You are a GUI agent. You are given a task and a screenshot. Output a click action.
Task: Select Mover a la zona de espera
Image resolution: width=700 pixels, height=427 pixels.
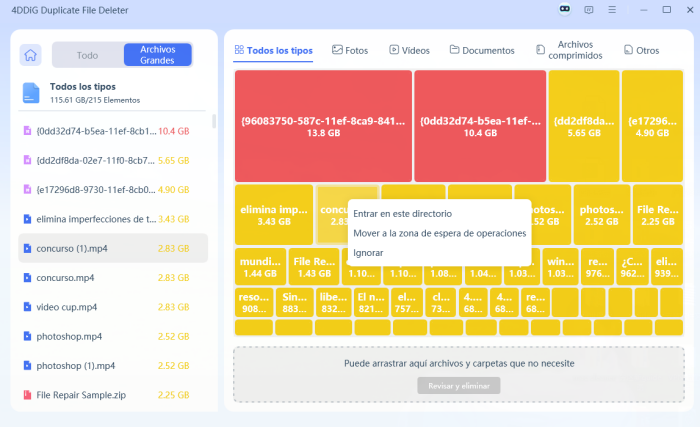pyautogui.click(x=439, y=233)
